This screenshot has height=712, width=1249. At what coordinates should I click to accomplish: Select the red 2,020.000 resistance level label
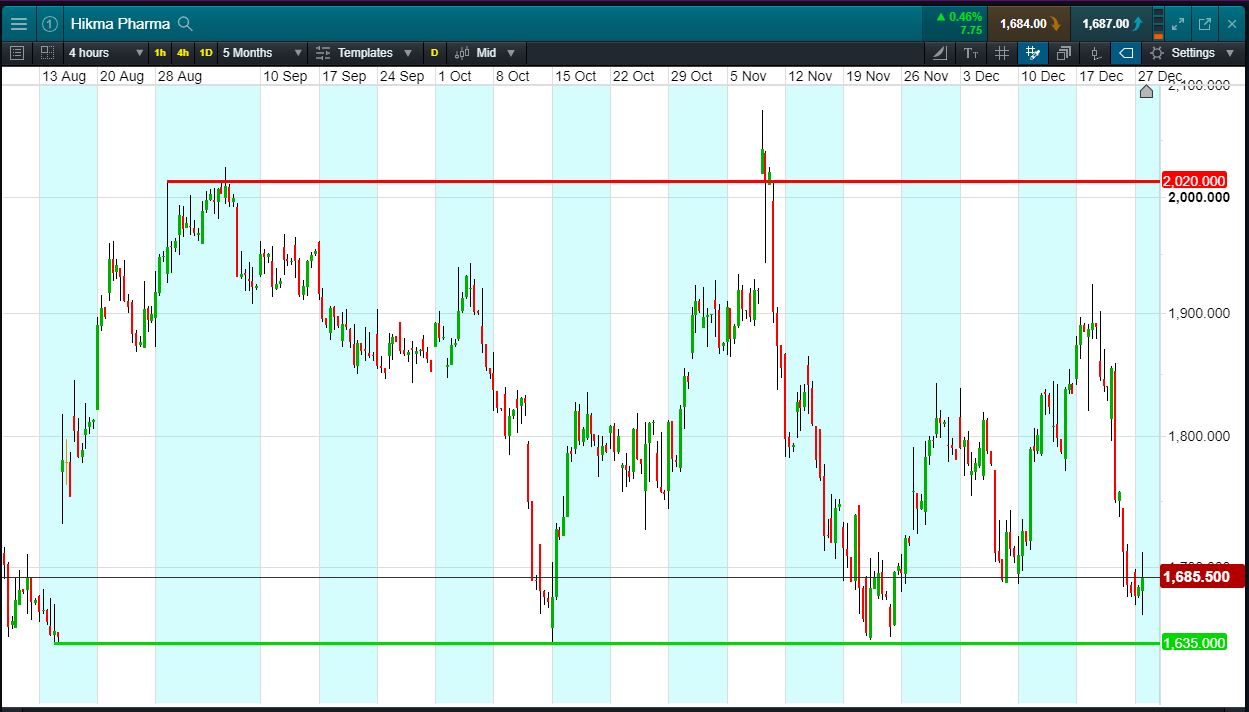tap(1194, 181)
